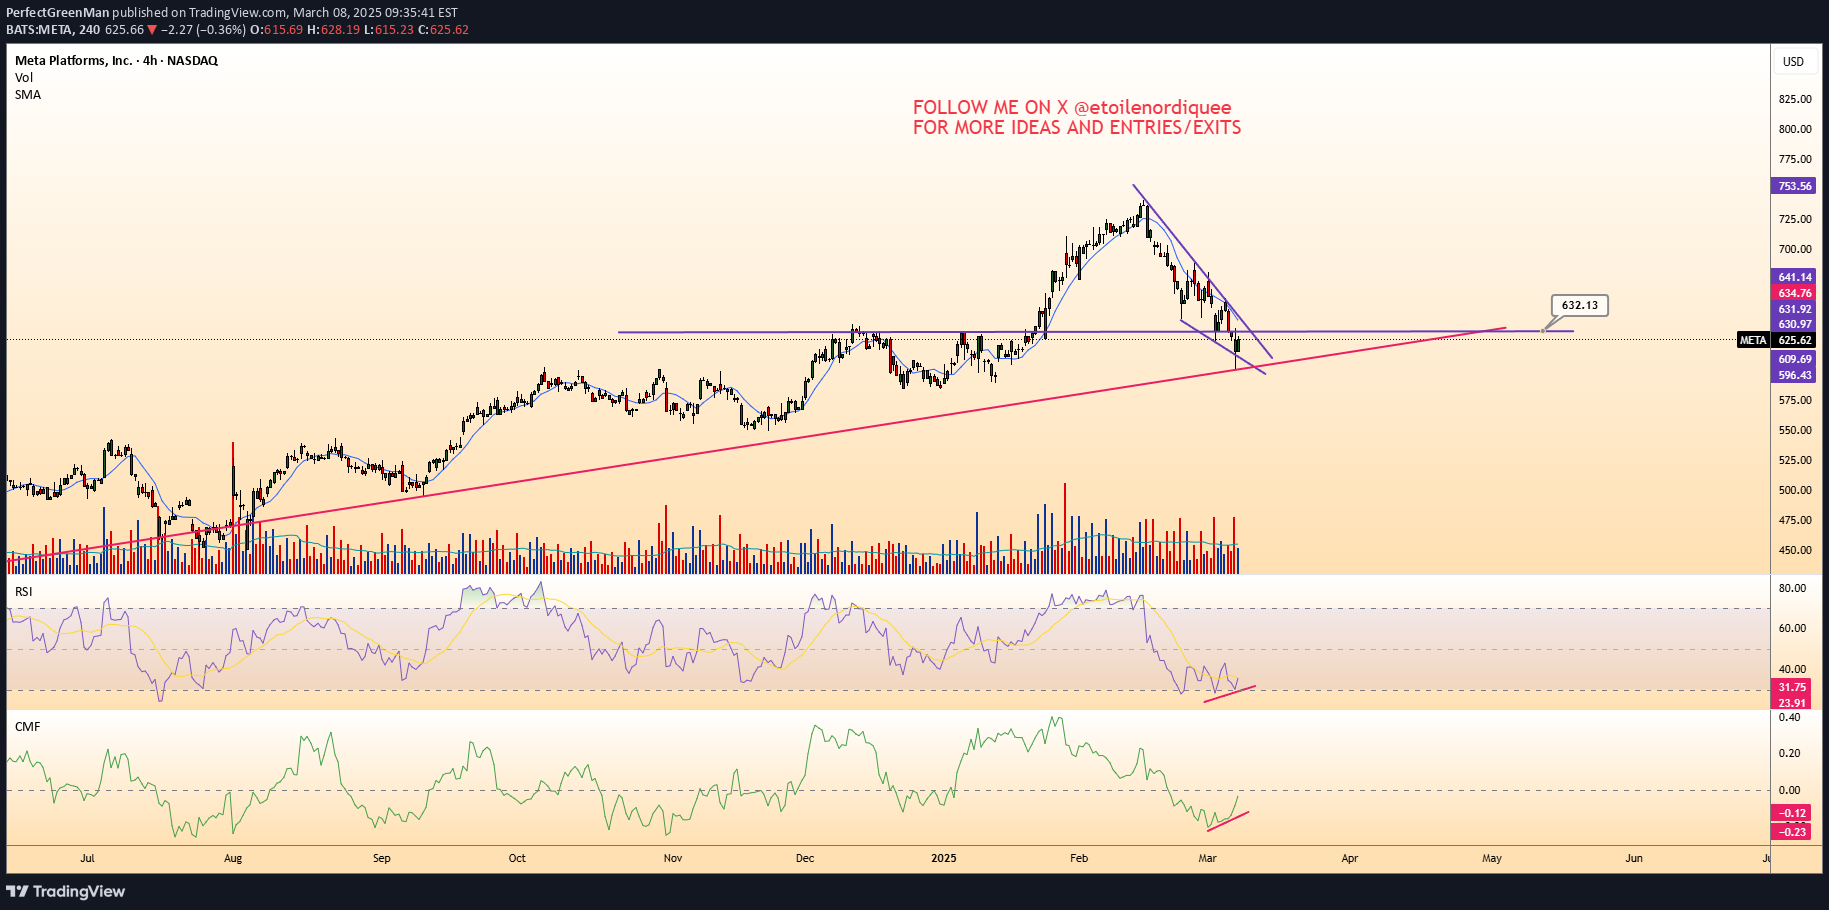Click the 0.20 CMF axis label
This screenshot has width=1829, height=910.
click(x=1789, y=753)
